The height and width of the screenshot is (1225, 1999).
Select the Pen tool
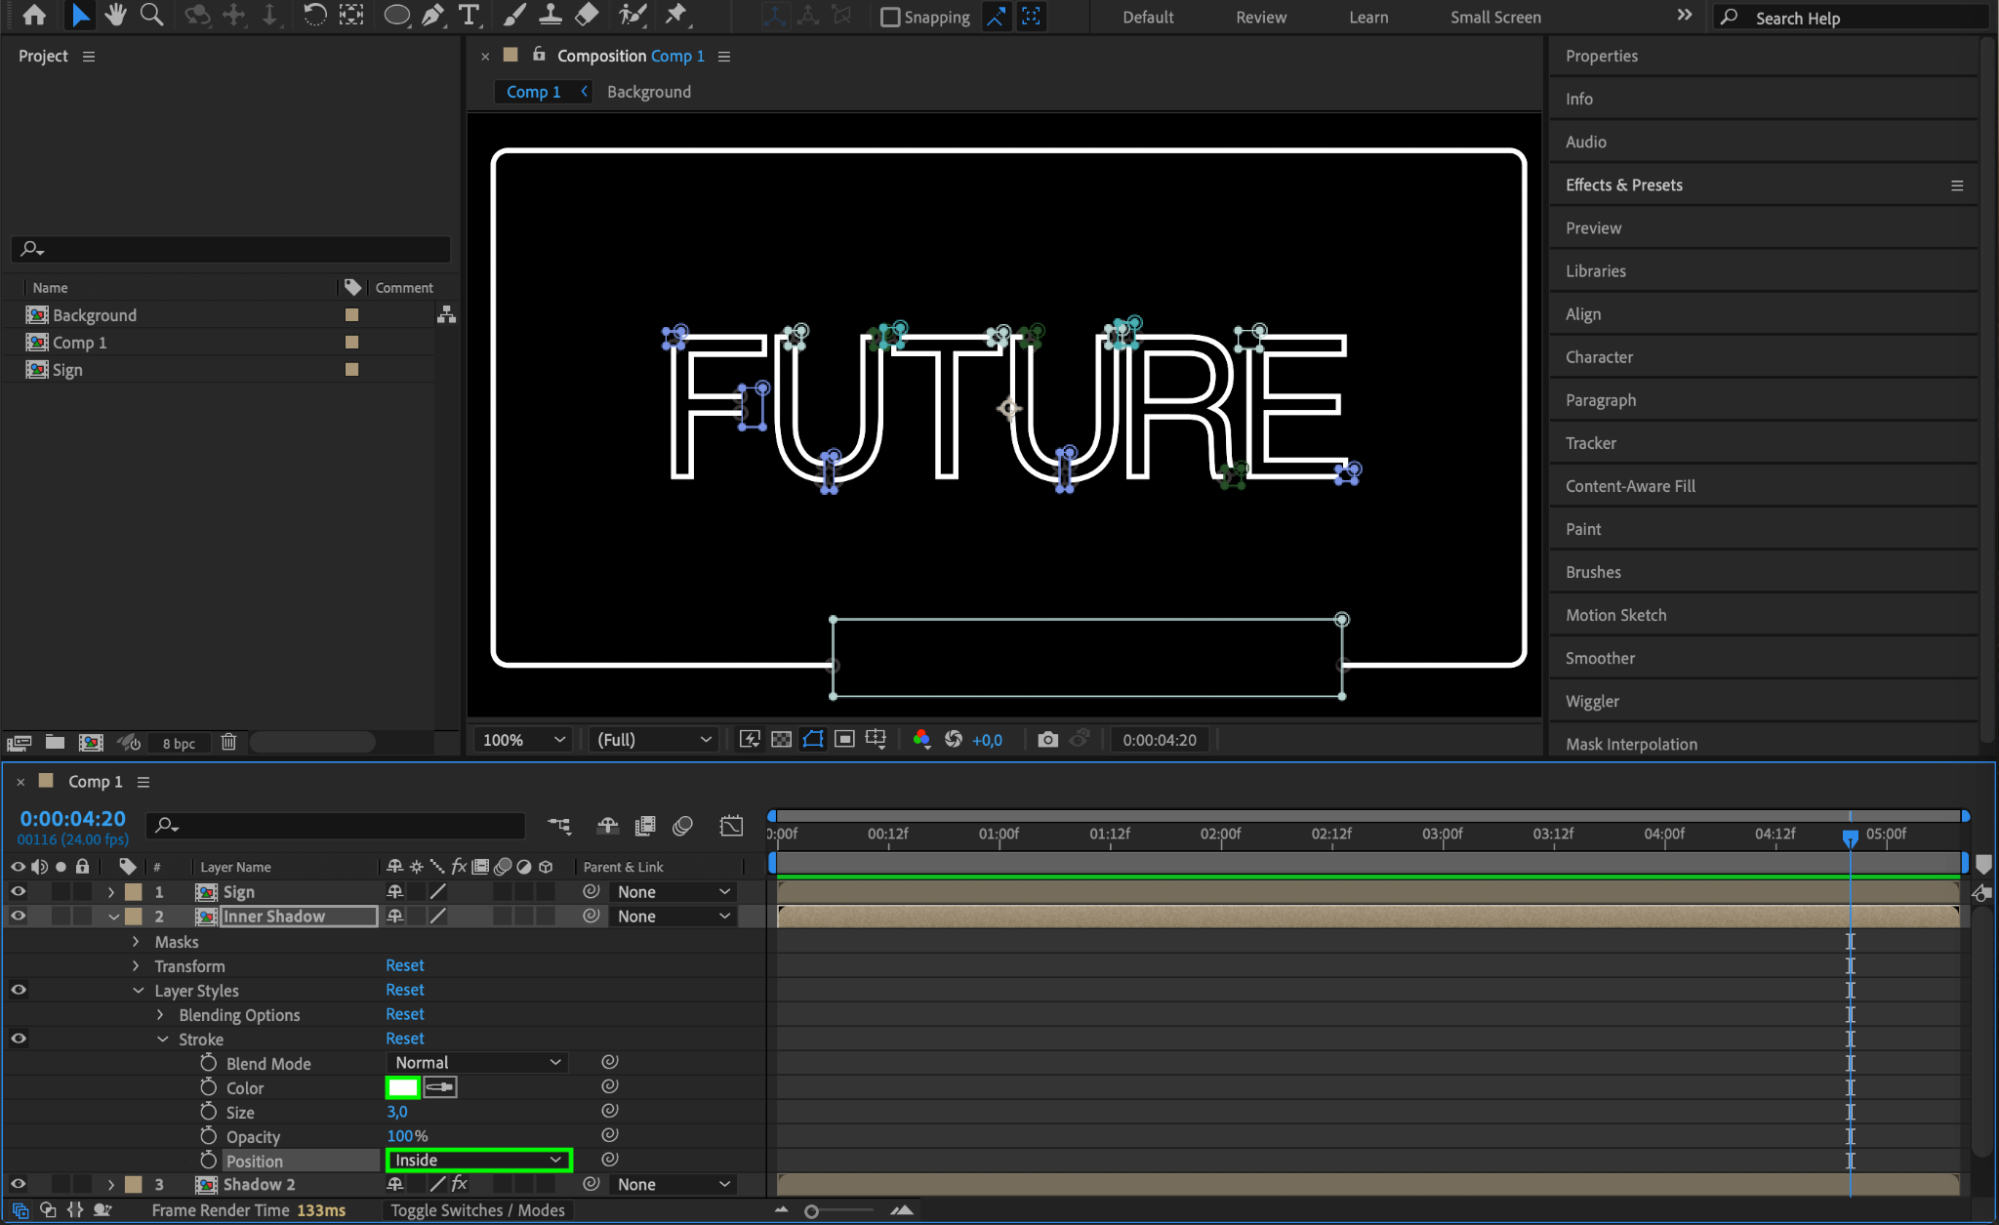[x=433, y=15]
